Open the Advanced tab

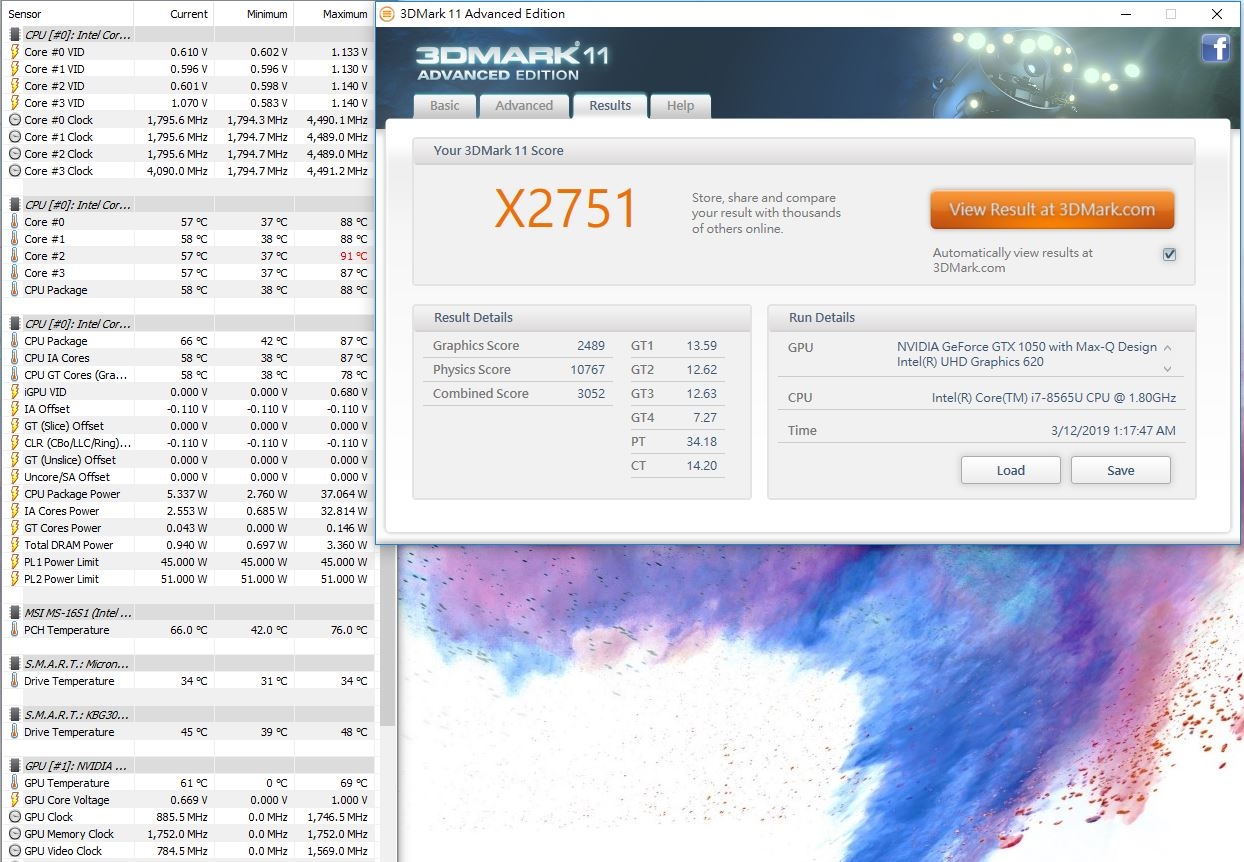[x=524, y=106]
